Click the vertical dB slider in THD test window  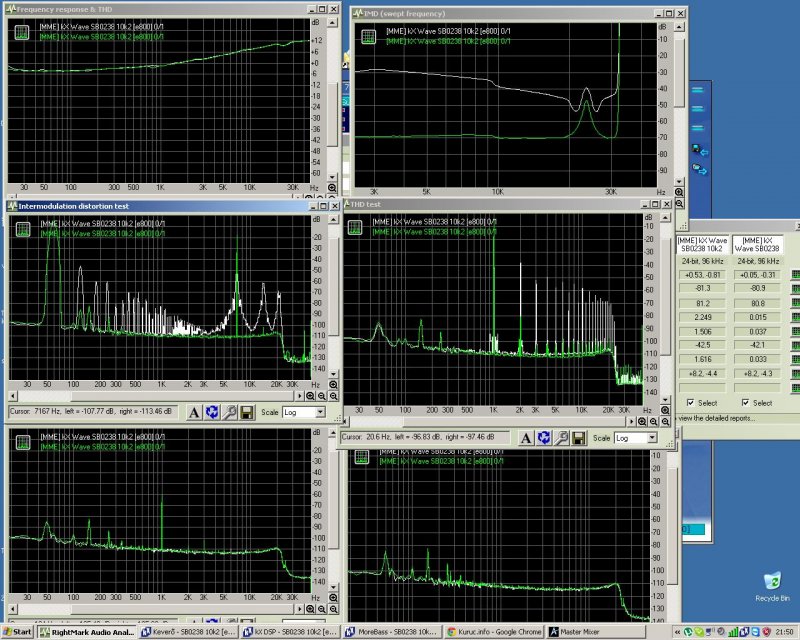point(665,297)
